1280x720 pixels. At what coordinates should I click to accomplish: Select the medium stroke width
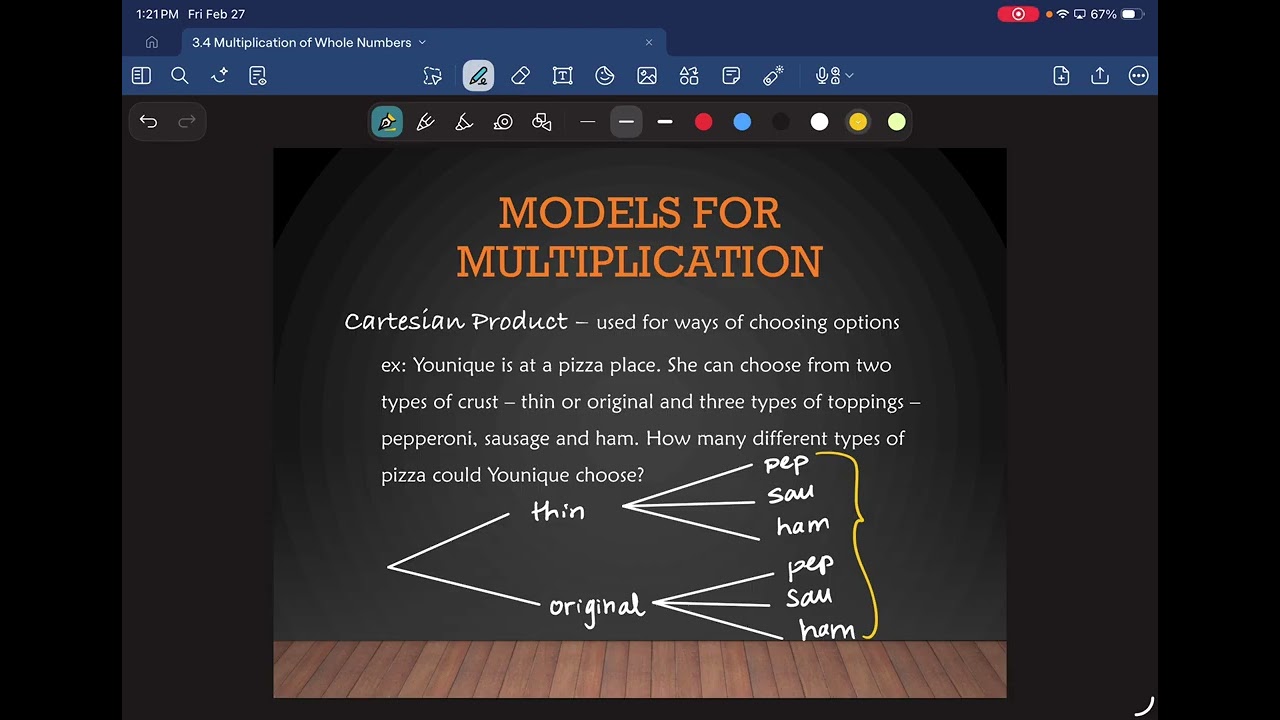click(x=626, y=122)
